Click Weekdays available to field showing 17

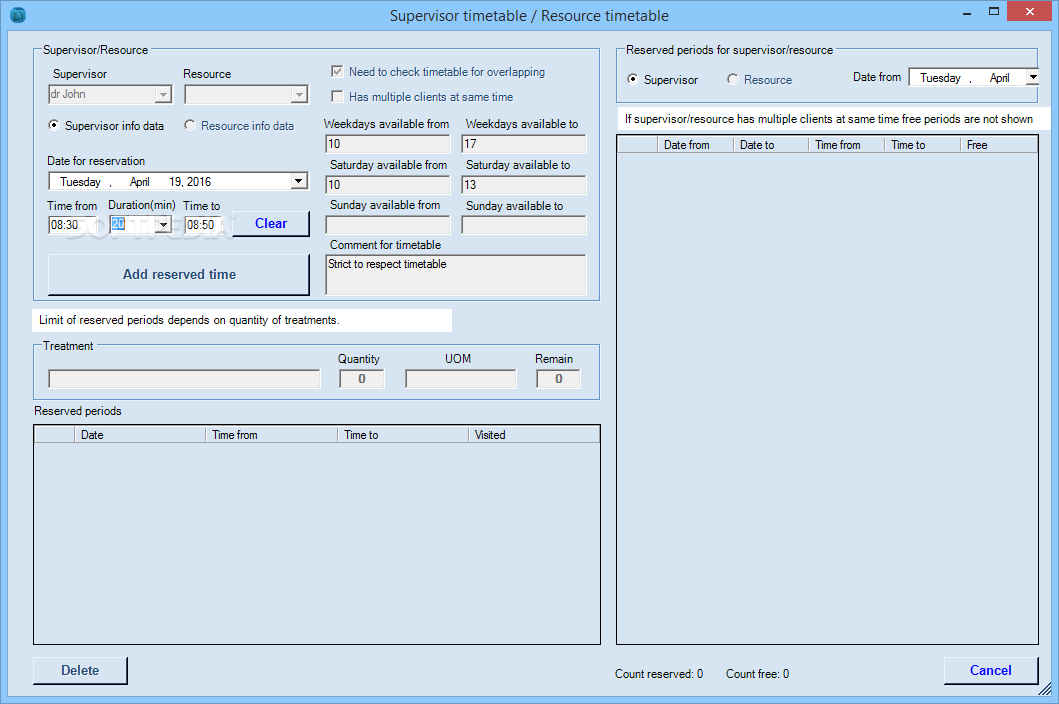pos(523,144)
